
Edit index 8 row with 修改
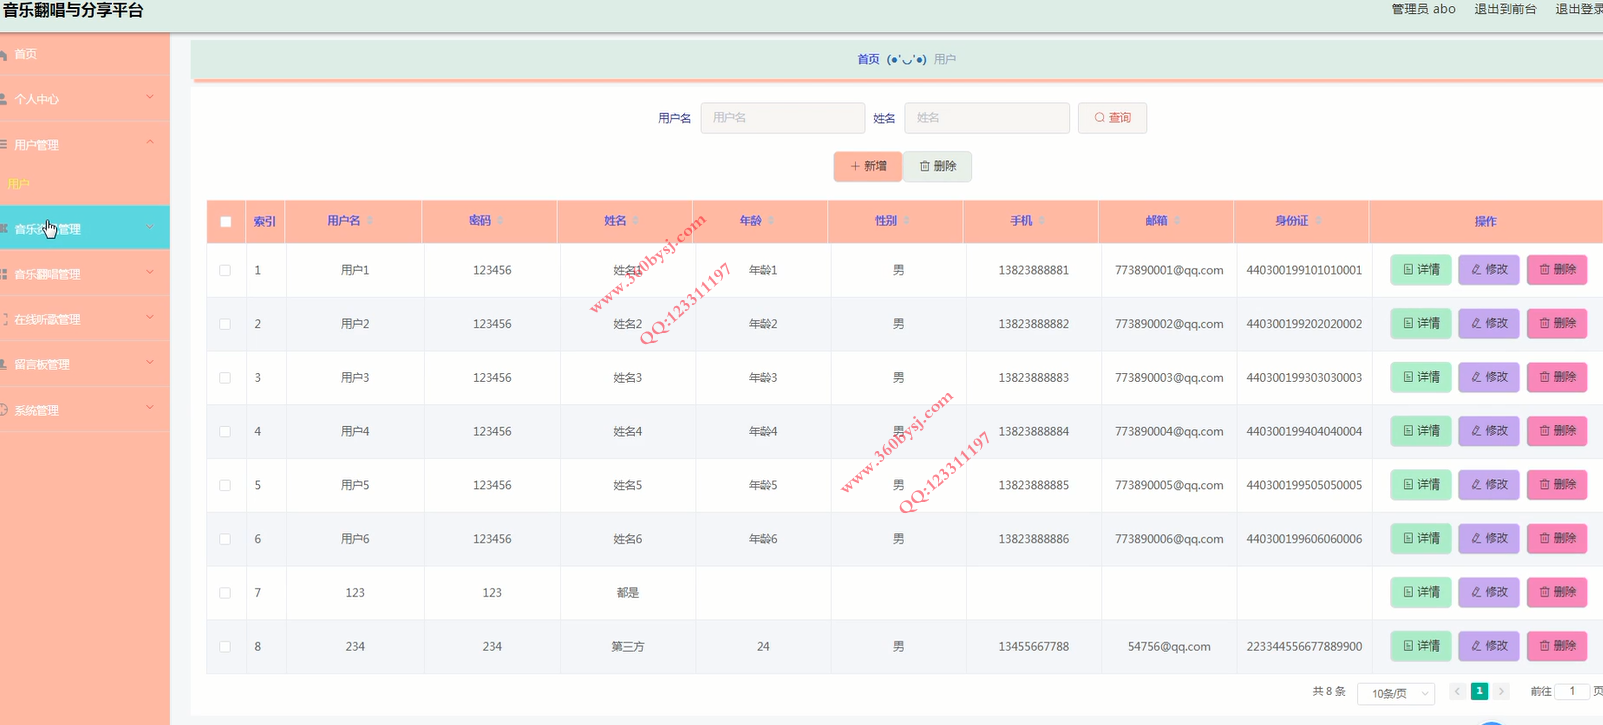[1489, 646]
